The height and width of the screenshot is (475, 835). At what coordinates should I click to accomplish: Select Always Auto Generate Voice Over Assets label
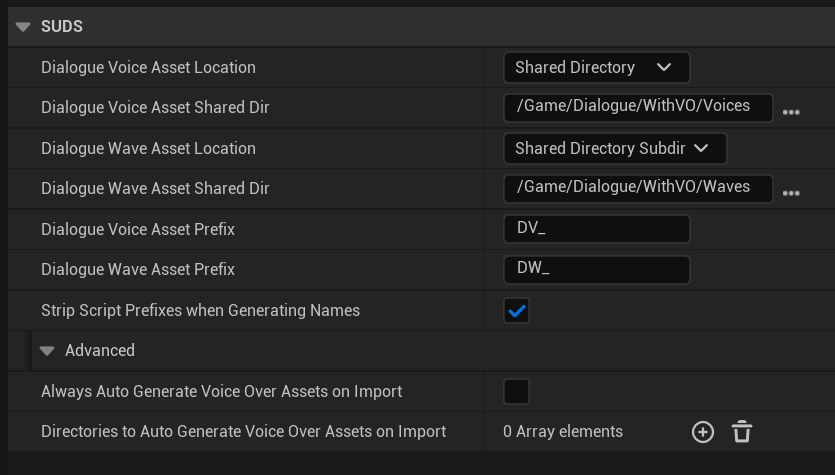point(222,391)
